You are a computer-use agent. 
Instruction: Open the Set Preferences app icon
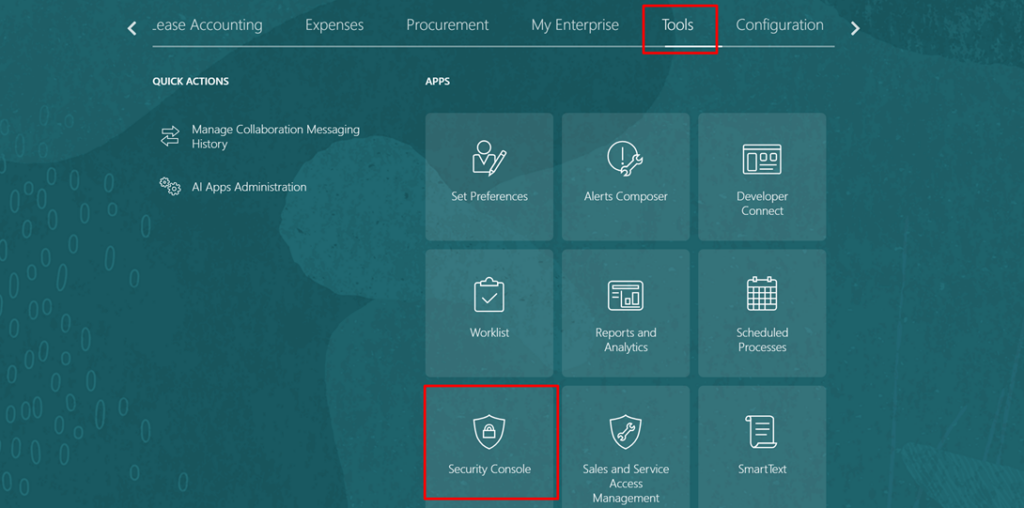[489, 157]
